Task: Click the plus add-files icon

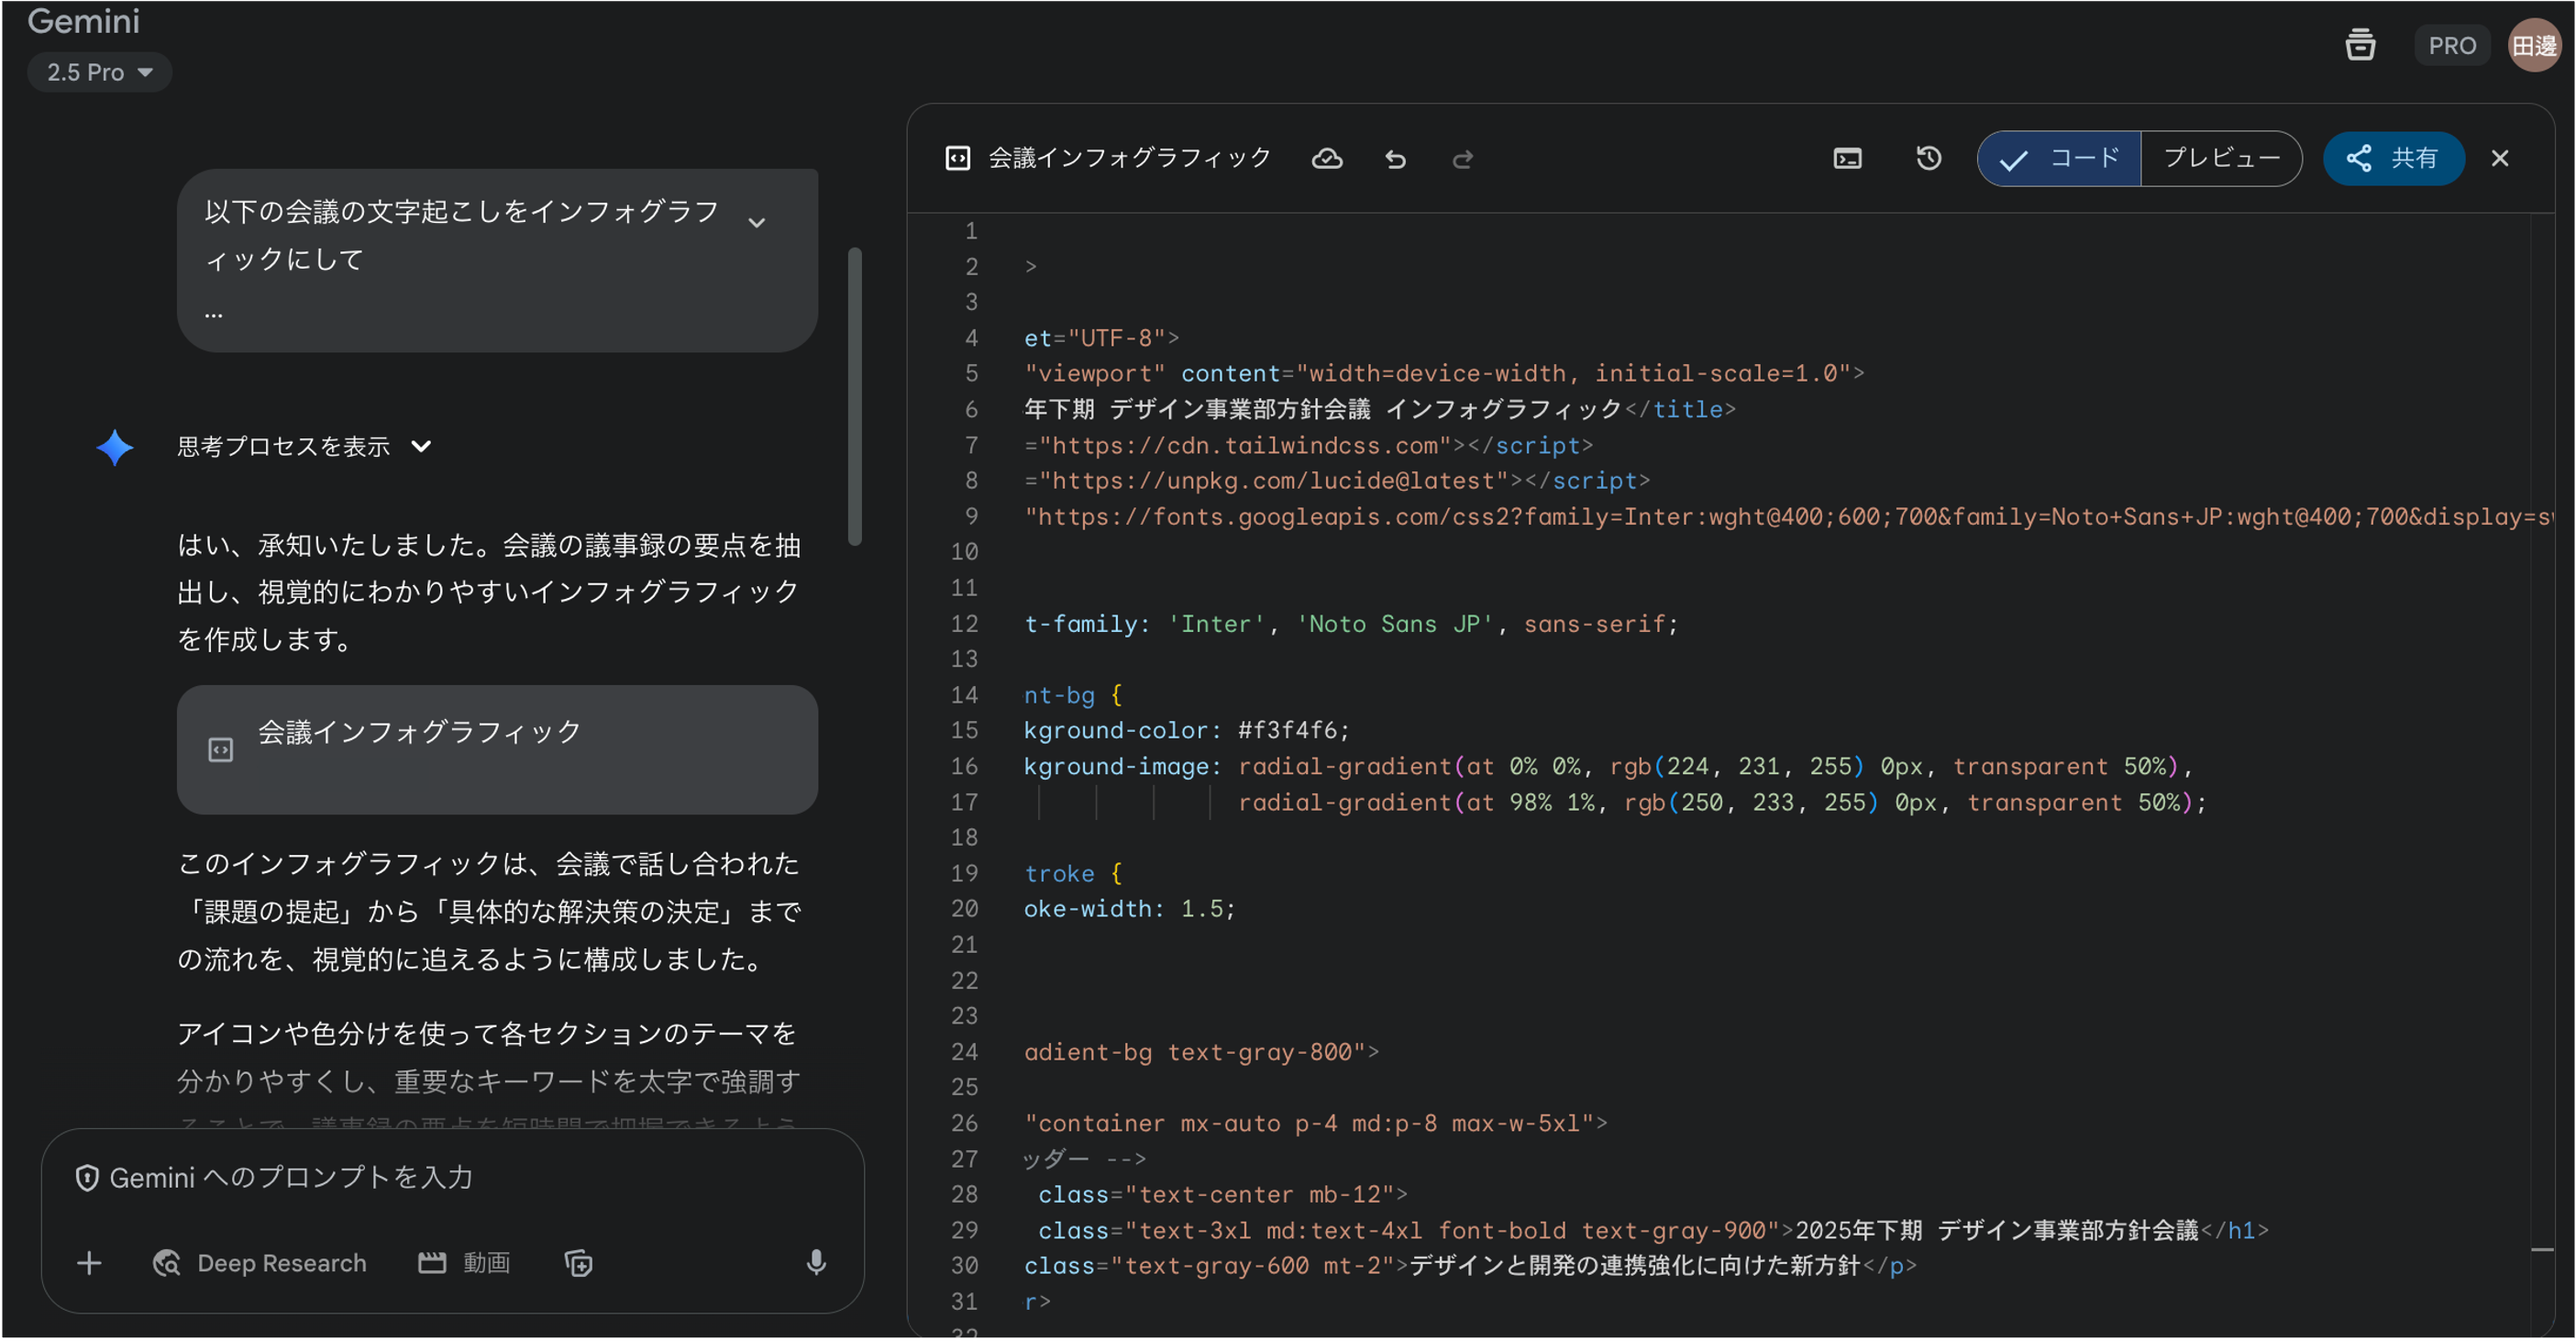Action: [89, 1264]
